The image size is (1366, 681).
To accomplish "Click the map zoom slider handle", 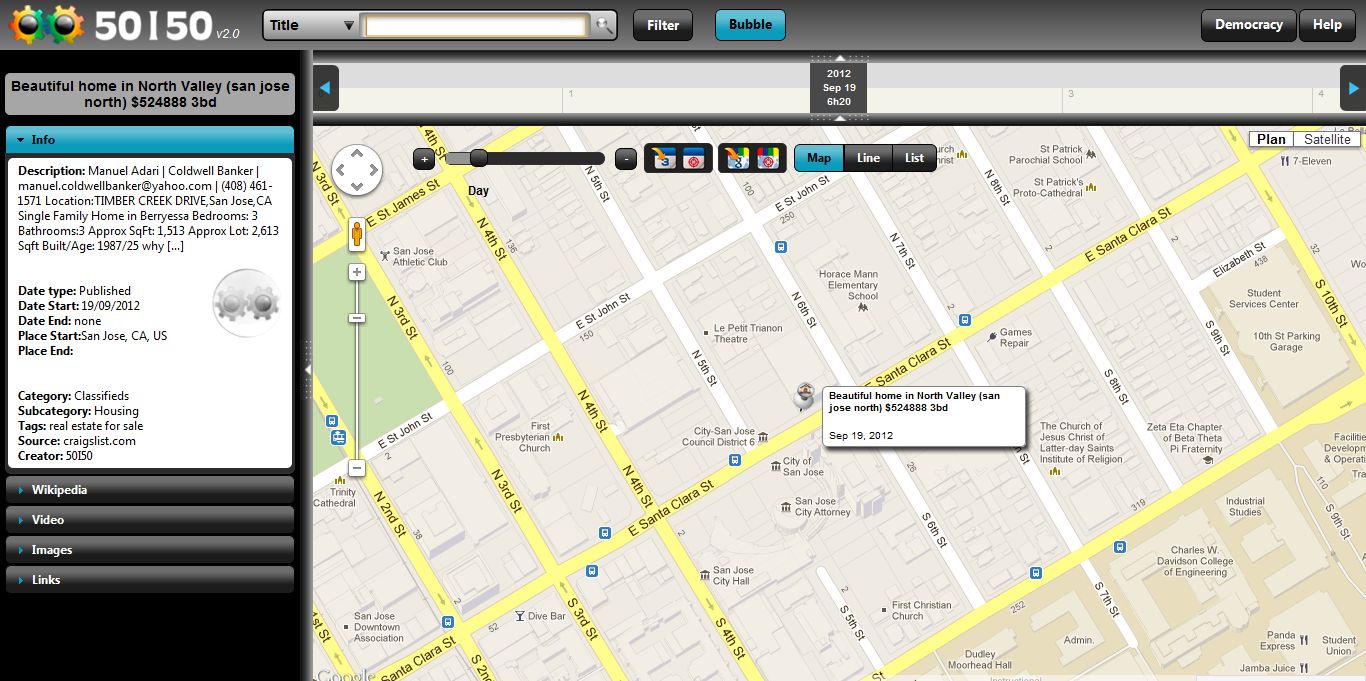I will click(357, 318).
